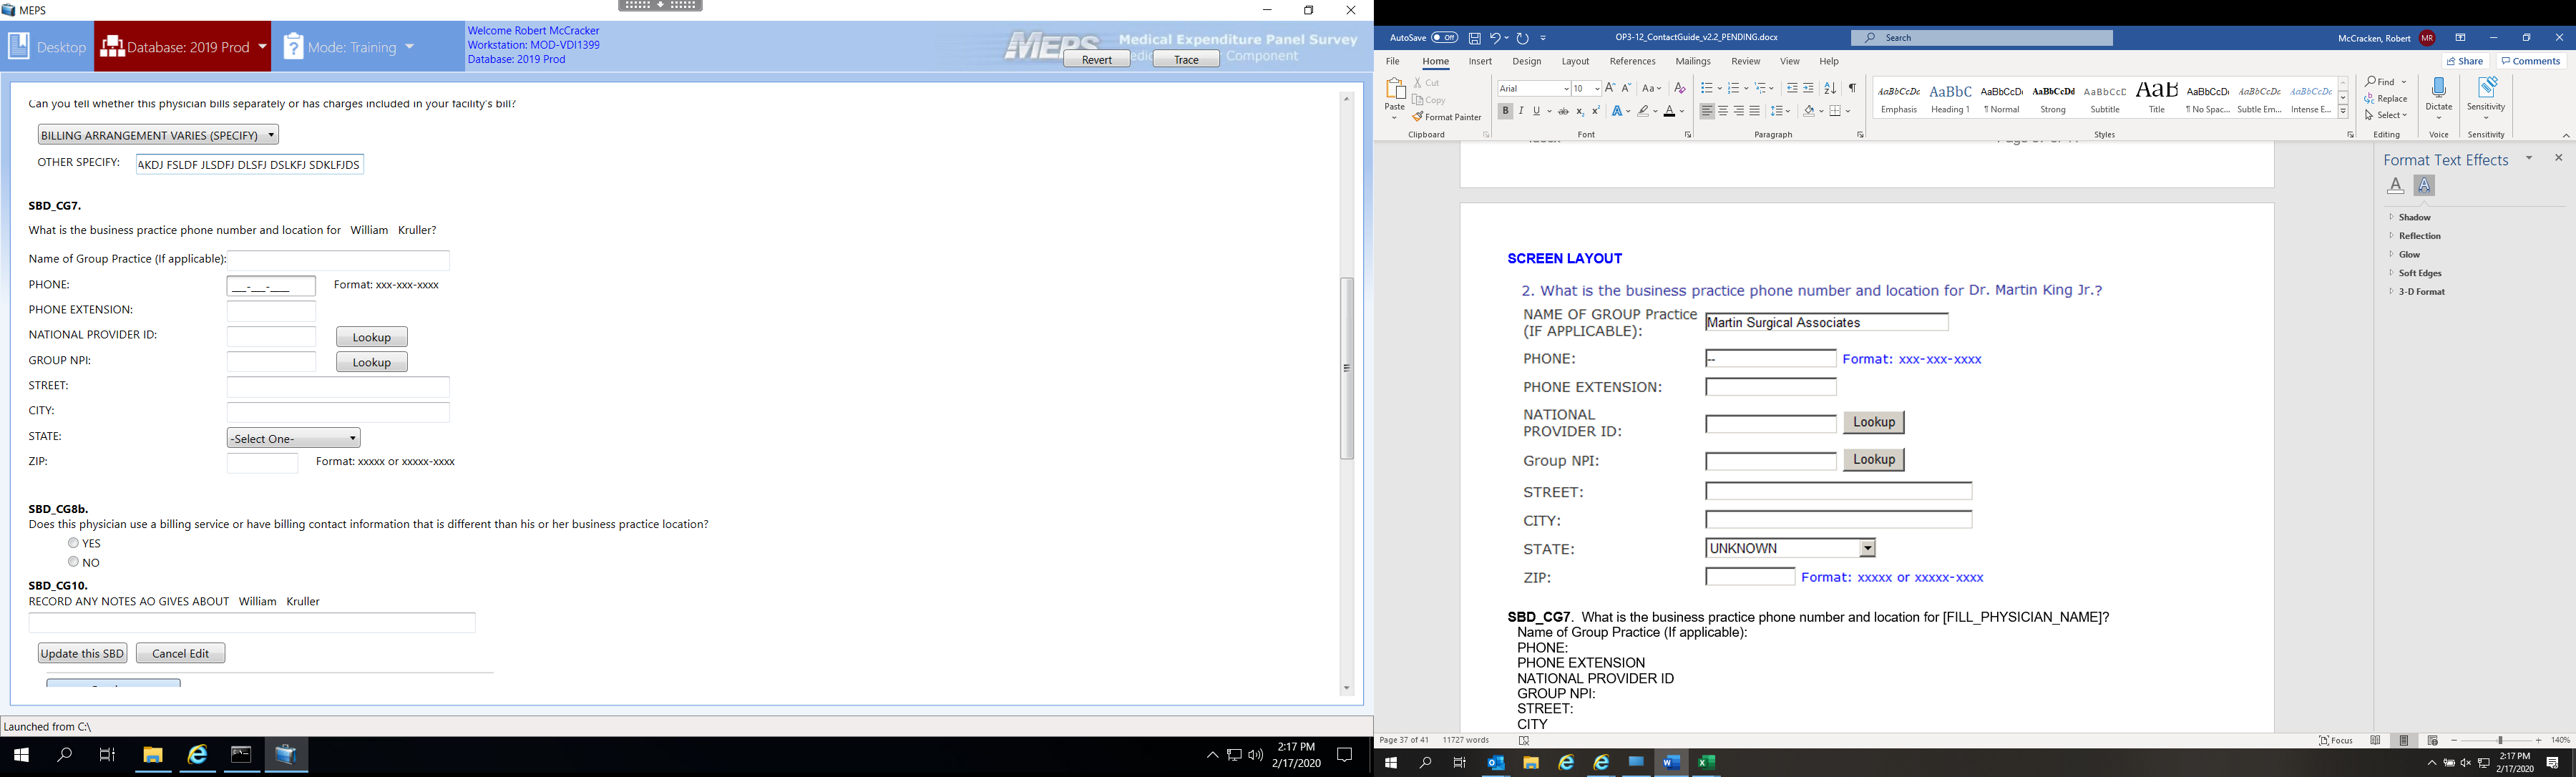This screenshot has height=777, width=2576.
Task: Click the Sort A-Z icon
Action: [x=1830, y=89]
